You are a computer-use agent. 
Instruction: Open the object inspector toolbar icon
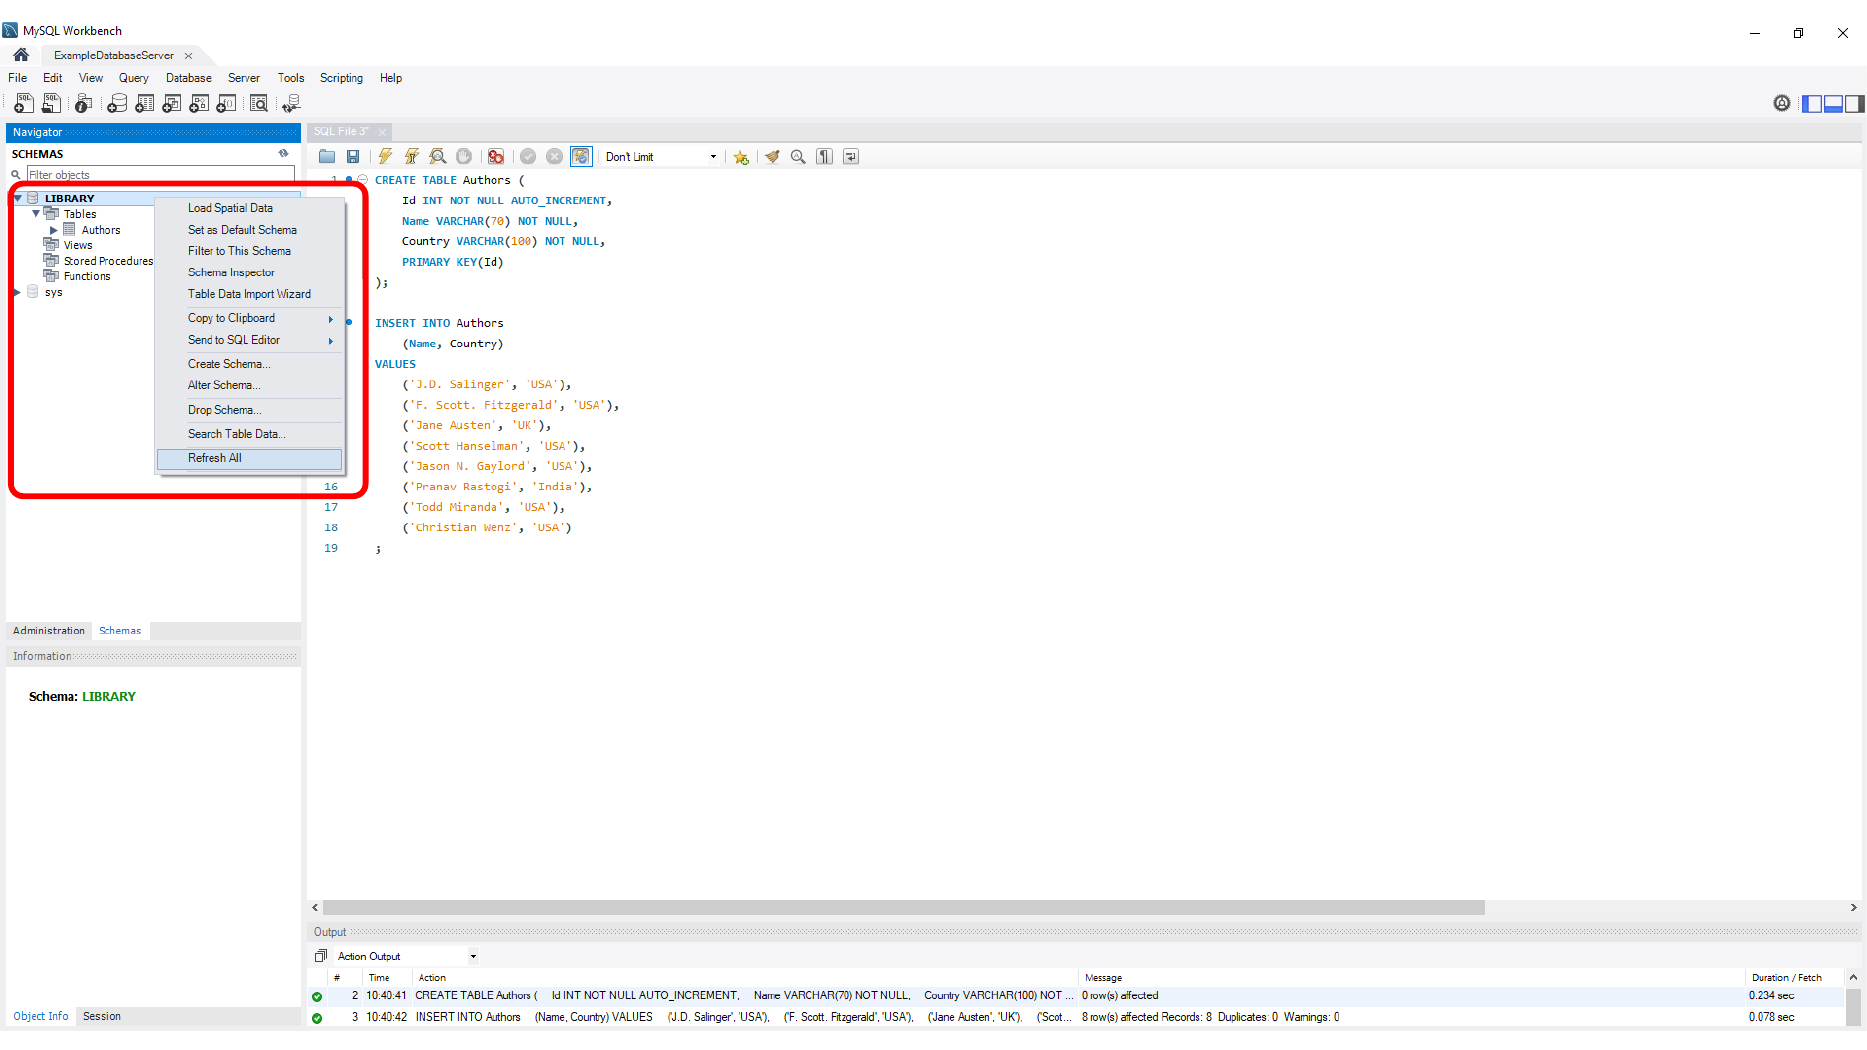point(84,103)
